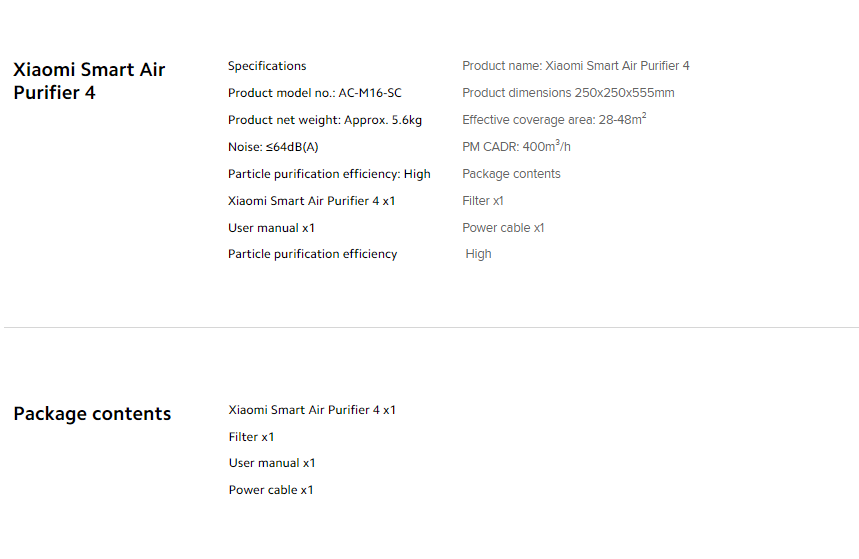Select the Product name text line
The width and height of the screenshot is (859, 559).
[575, 66]
